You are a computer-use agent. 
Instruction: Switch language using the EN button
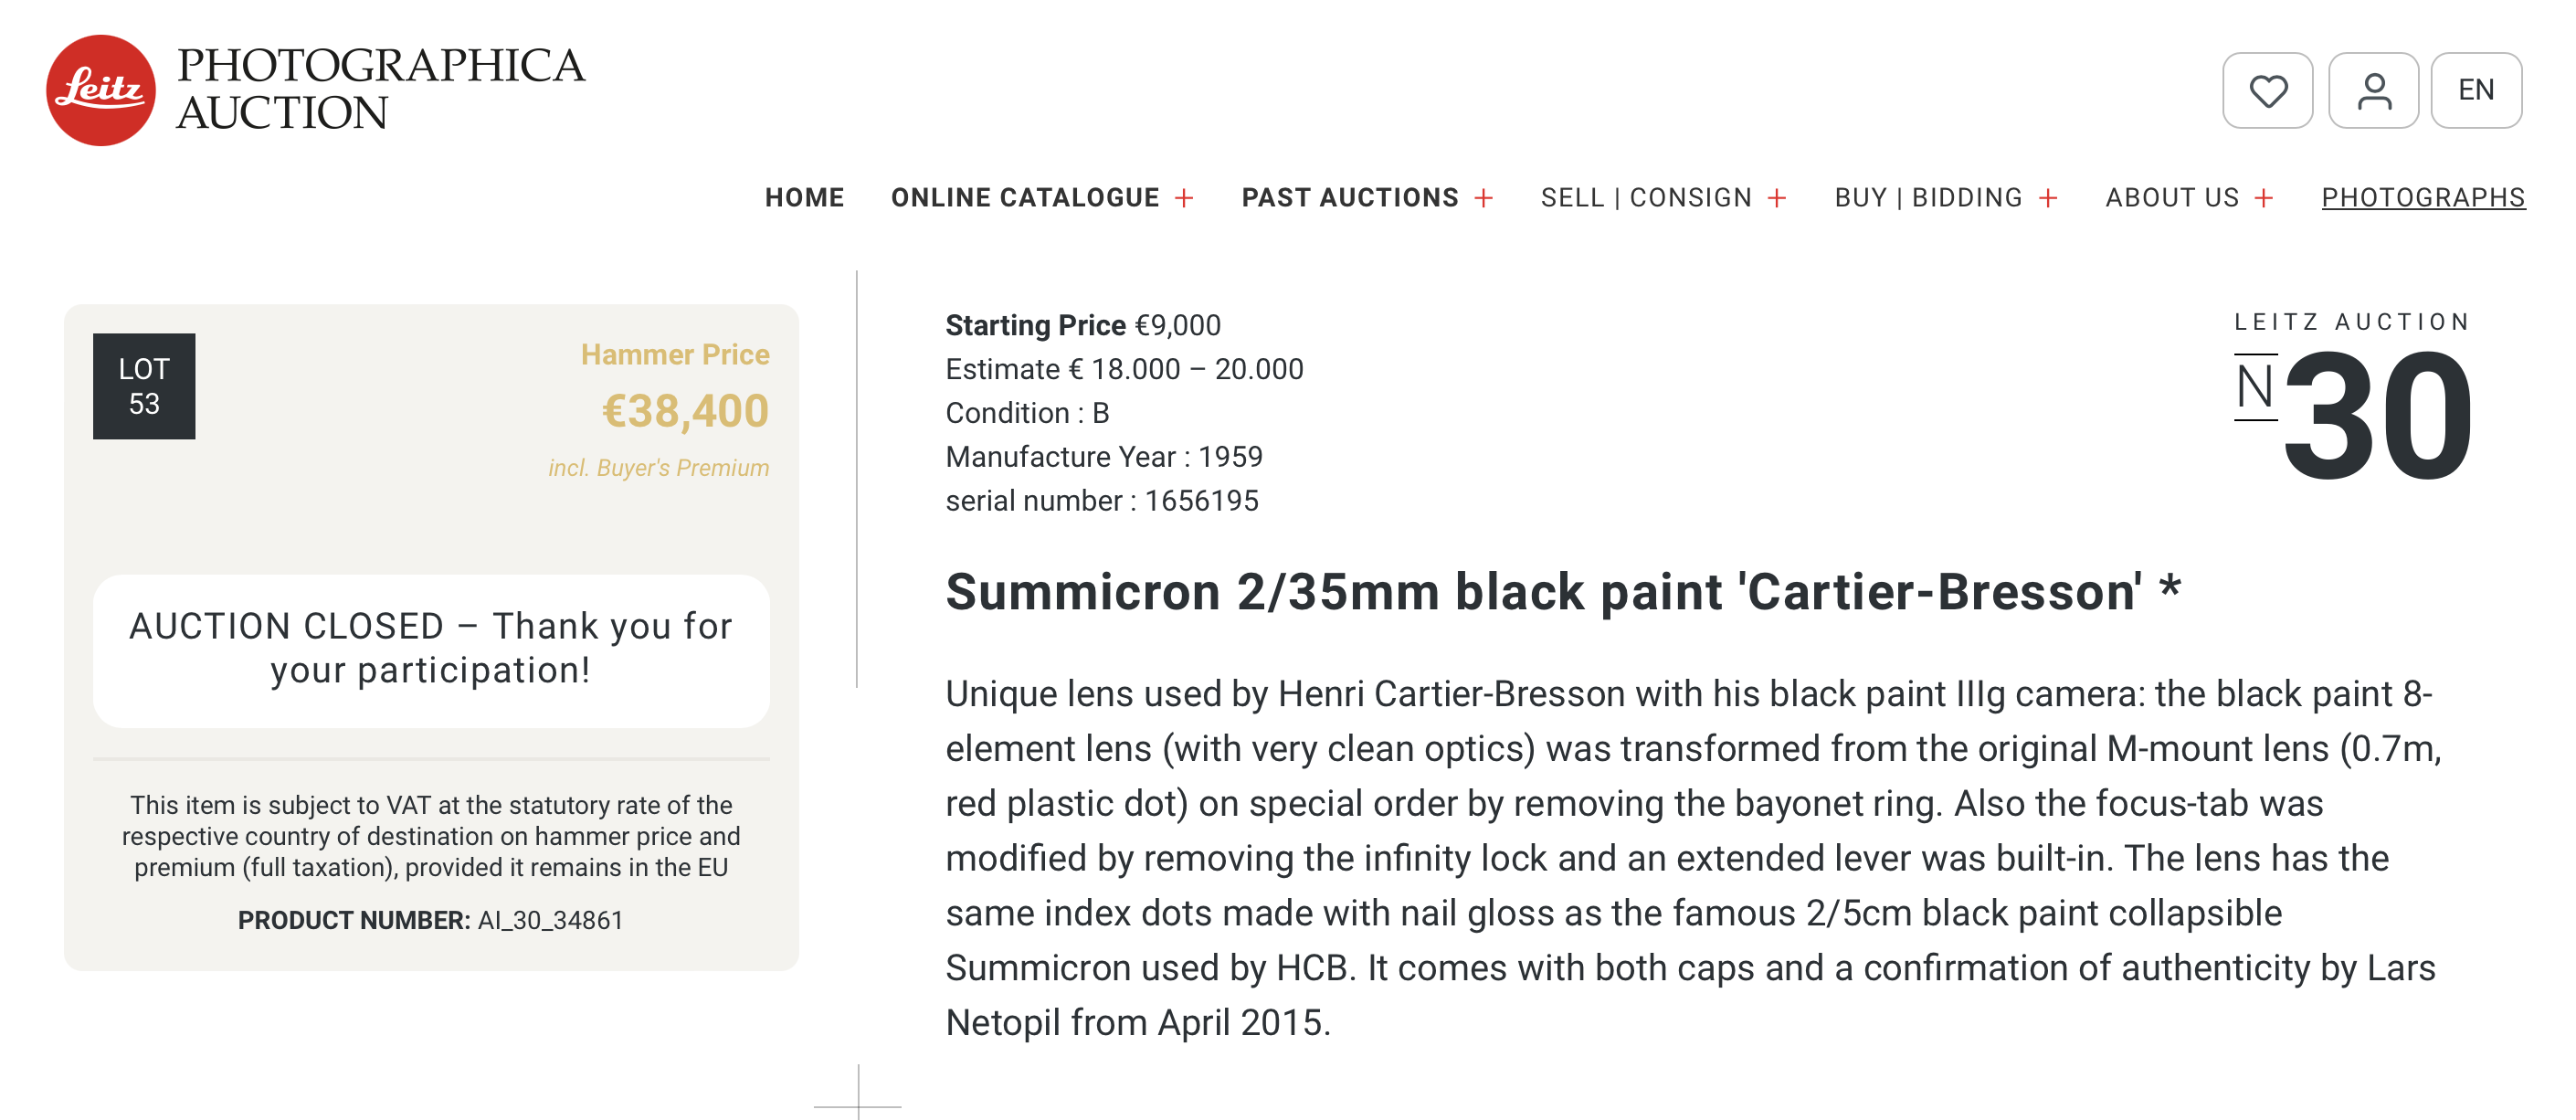click(x=2476, y=90)
